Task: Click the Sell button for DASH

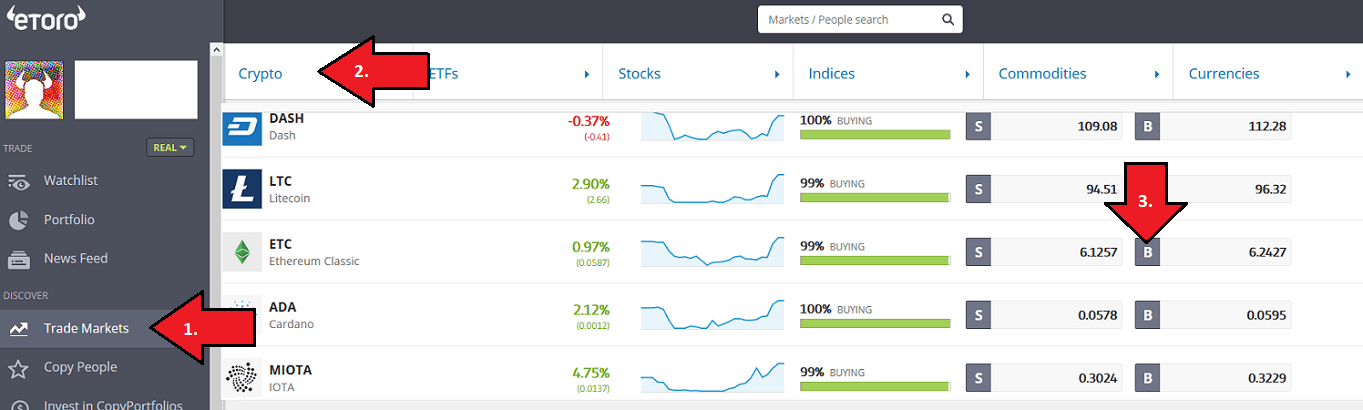Action: click(978, 126)
